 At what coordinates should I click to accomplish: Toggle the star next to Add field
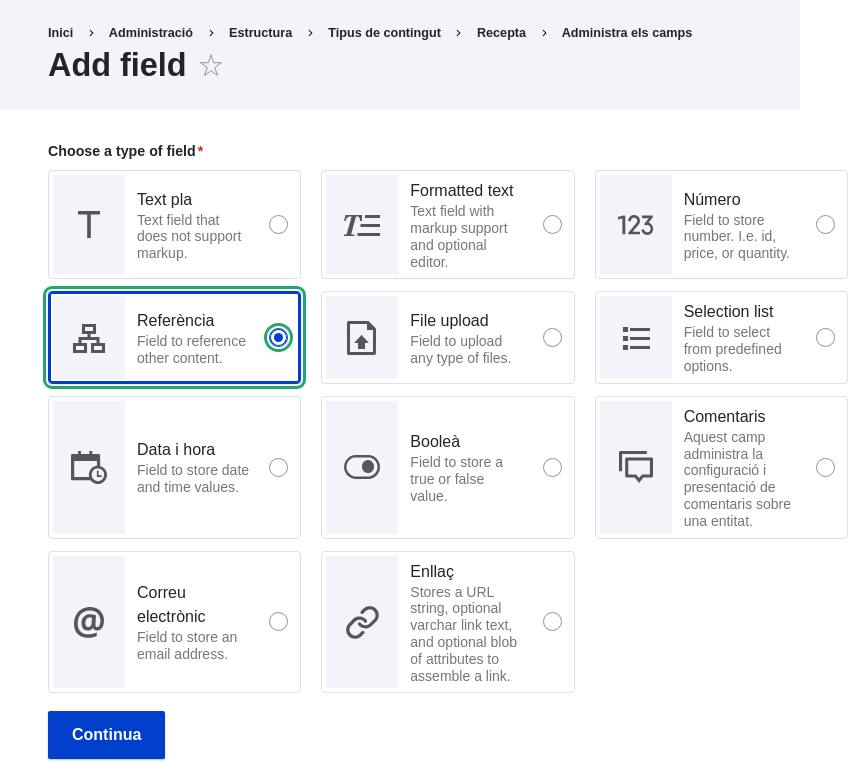point(210,66)
